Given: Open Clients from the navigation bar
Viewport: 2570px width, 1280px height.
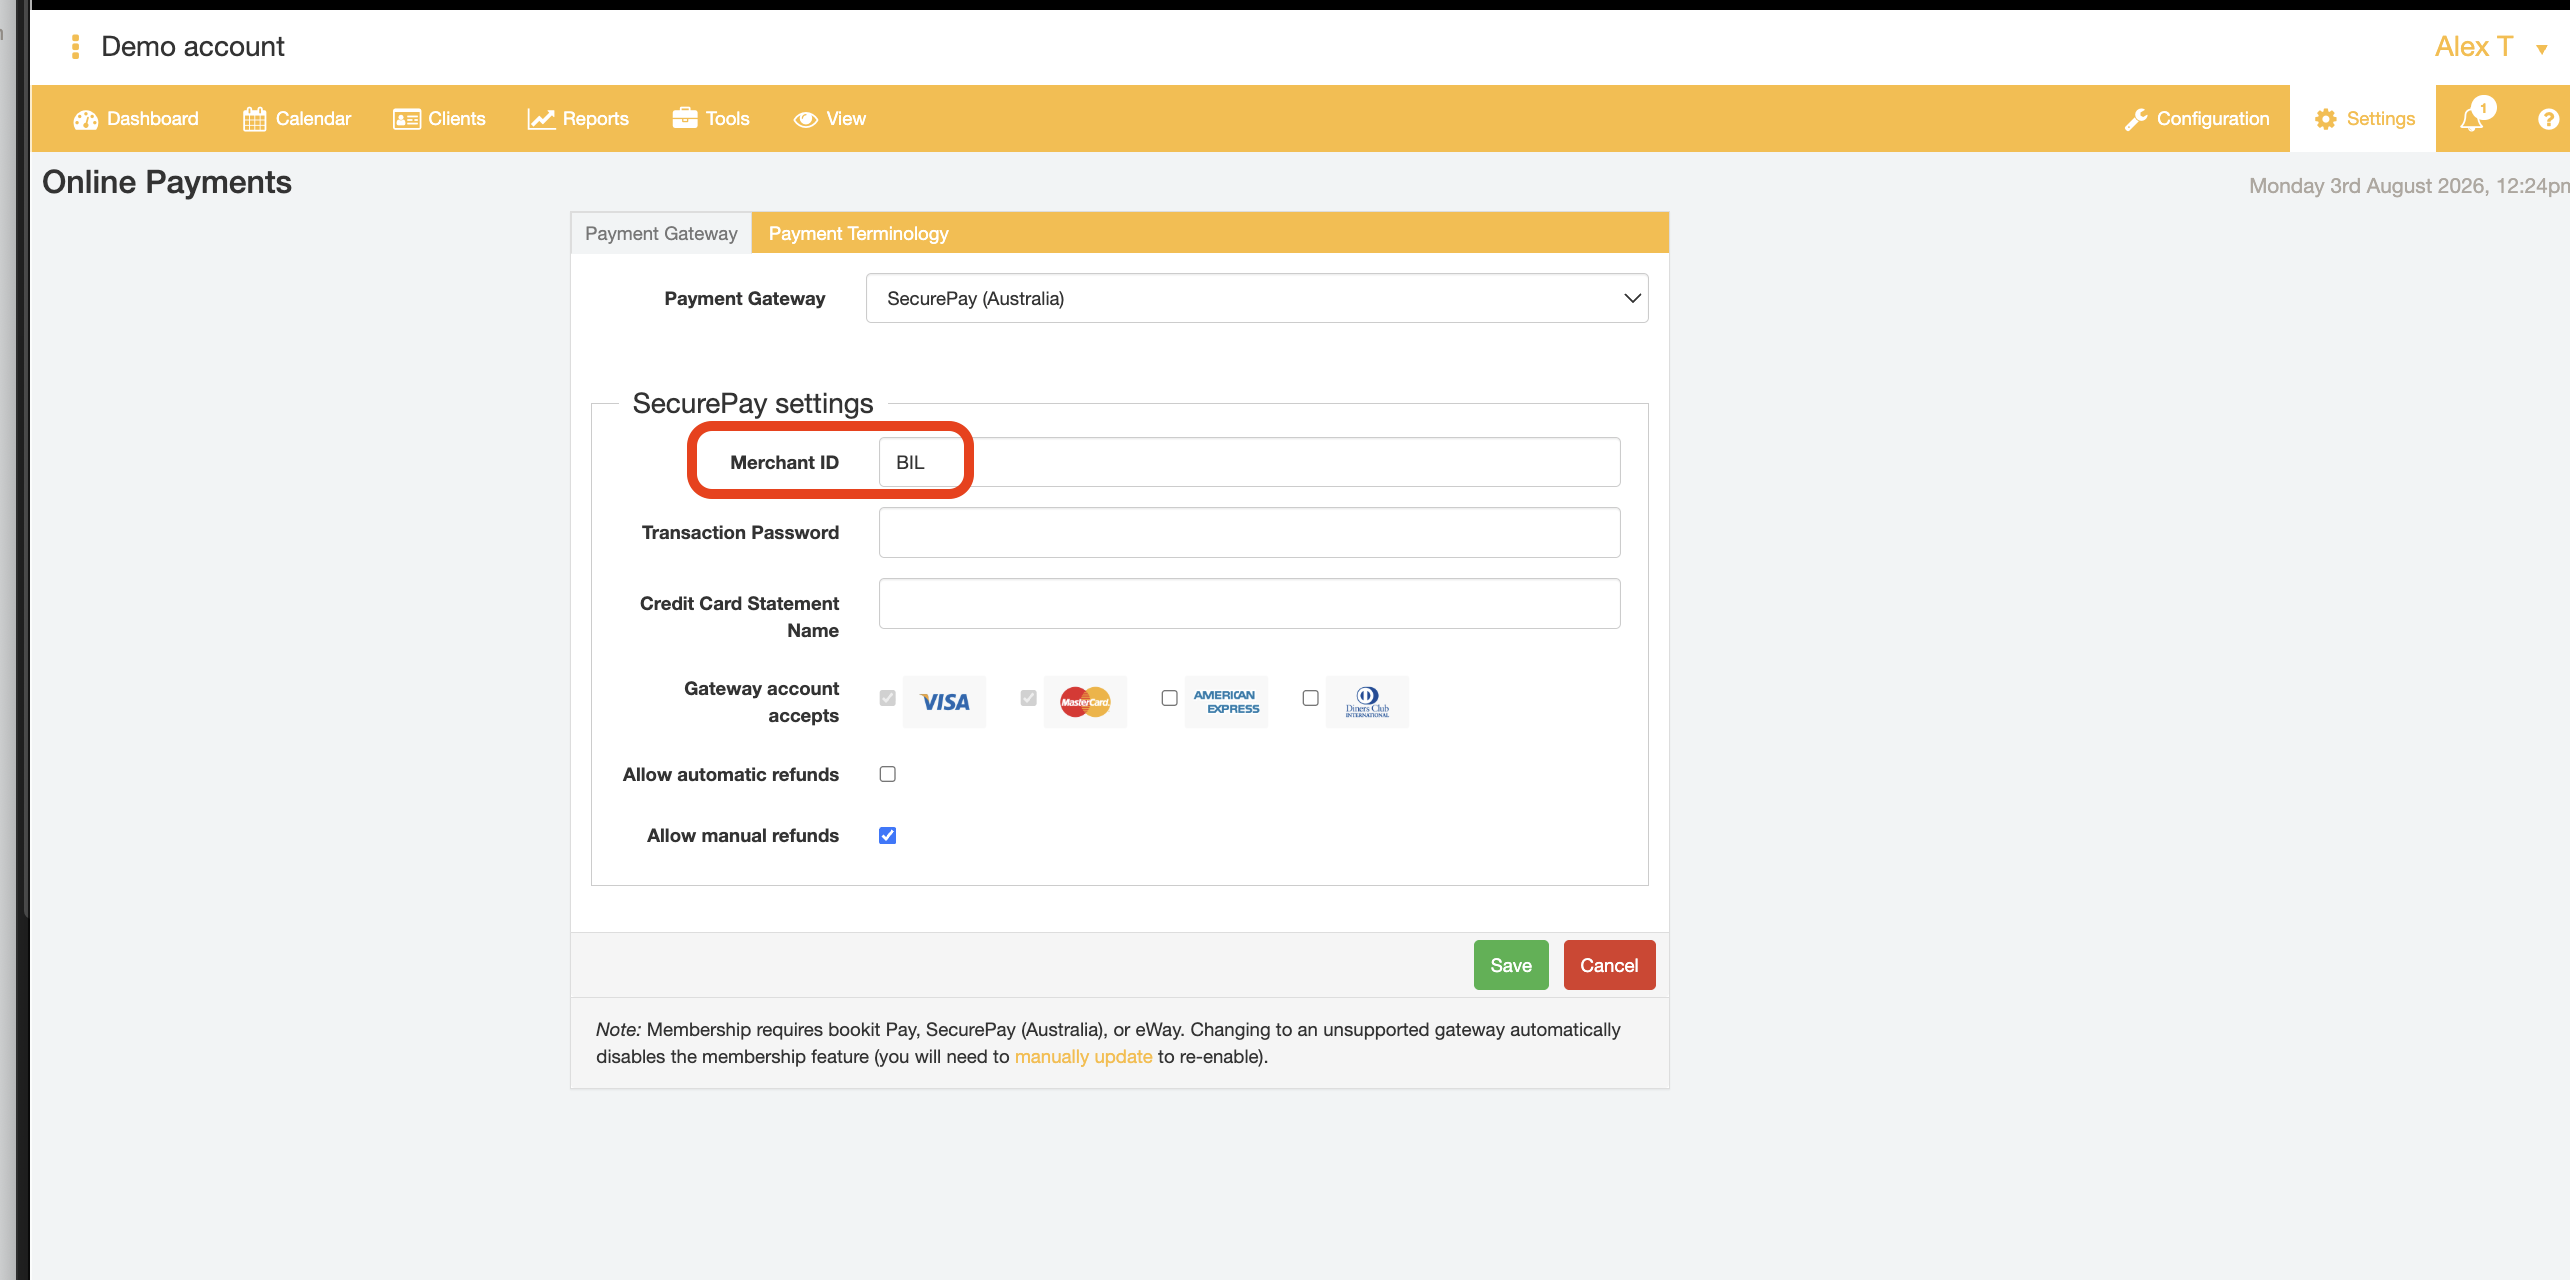Looking at the screenshot, I should pos(439,119).
